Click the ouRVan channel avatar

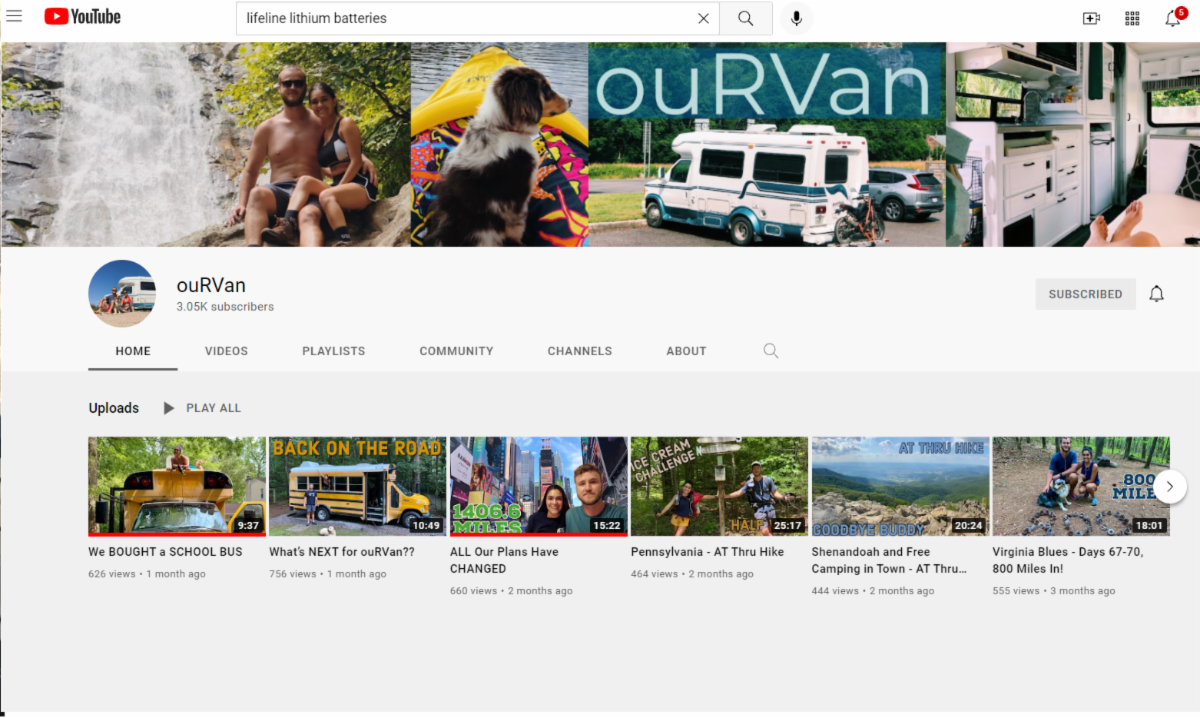(x=122, y=293)
